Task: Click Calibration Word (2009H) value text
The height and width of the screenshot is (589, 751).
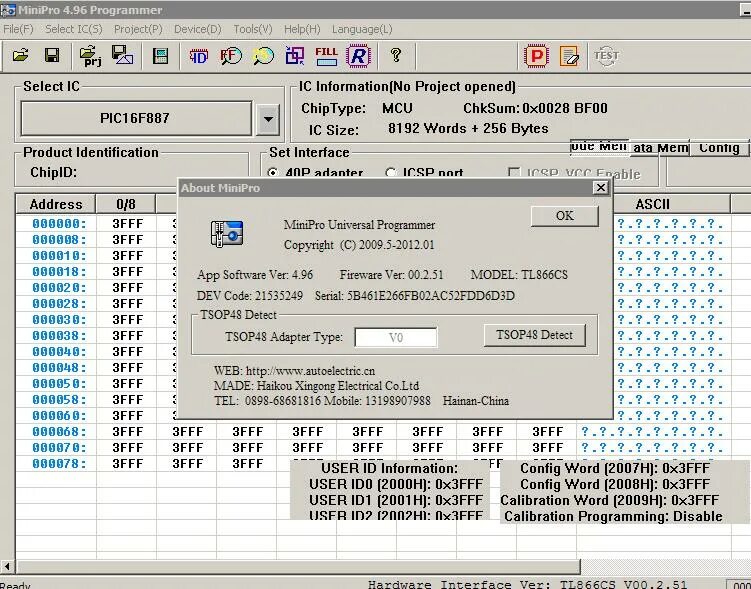Action: [x=609, y=500]
